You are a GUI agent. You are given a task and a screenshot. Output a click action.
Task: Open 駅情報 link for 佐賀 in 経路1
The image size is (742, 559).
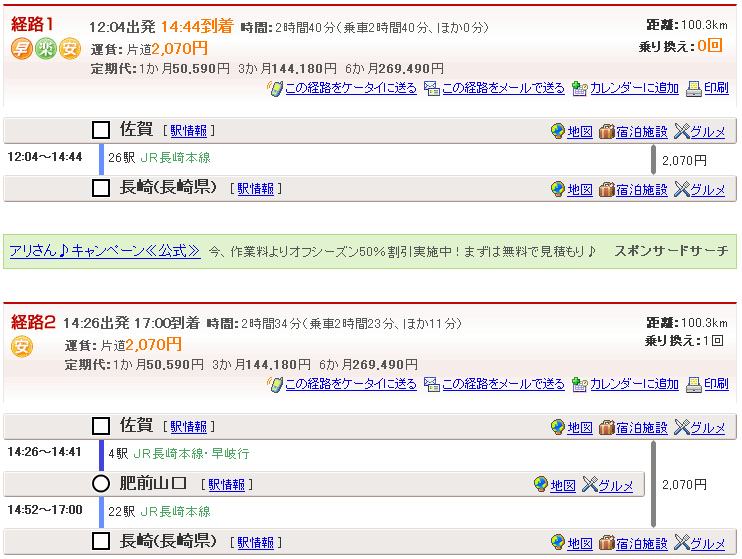pos(188,131)
